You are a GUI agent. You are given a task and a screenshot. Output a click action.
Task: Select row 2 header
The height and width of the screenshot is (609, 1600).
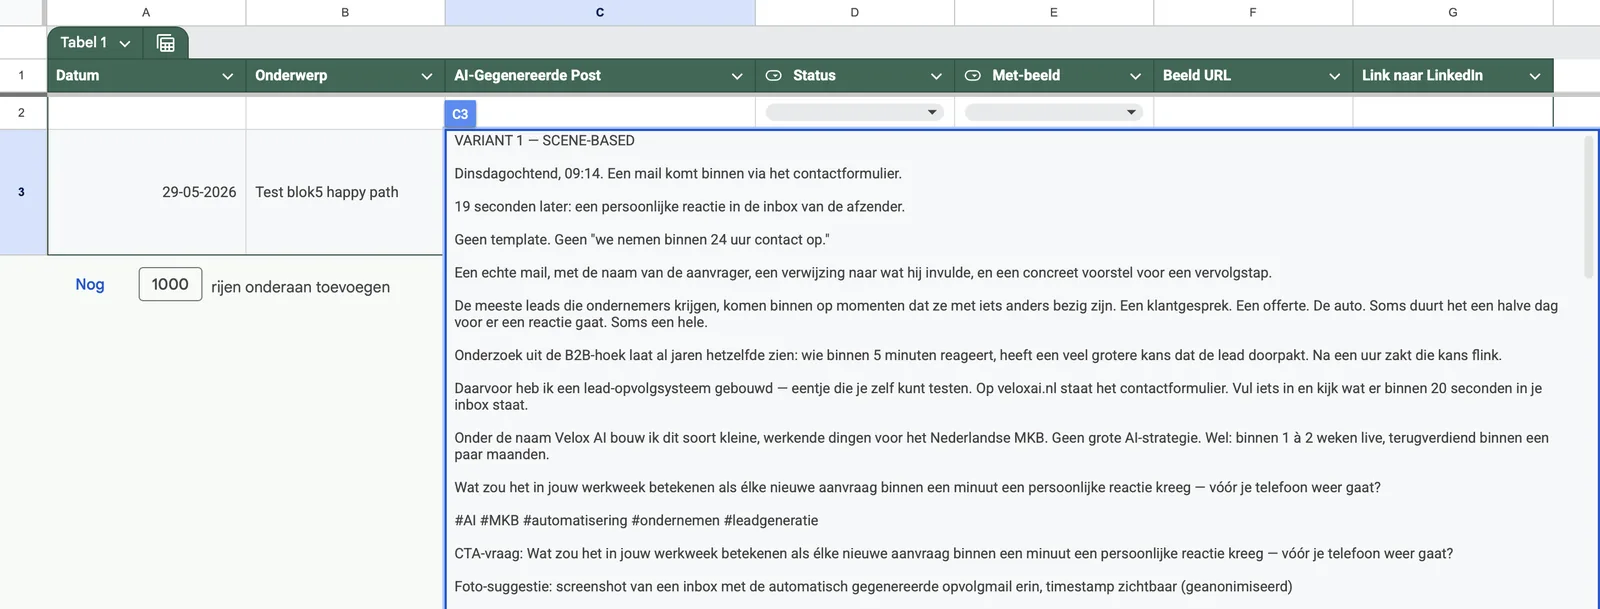[x=22, y=113]
